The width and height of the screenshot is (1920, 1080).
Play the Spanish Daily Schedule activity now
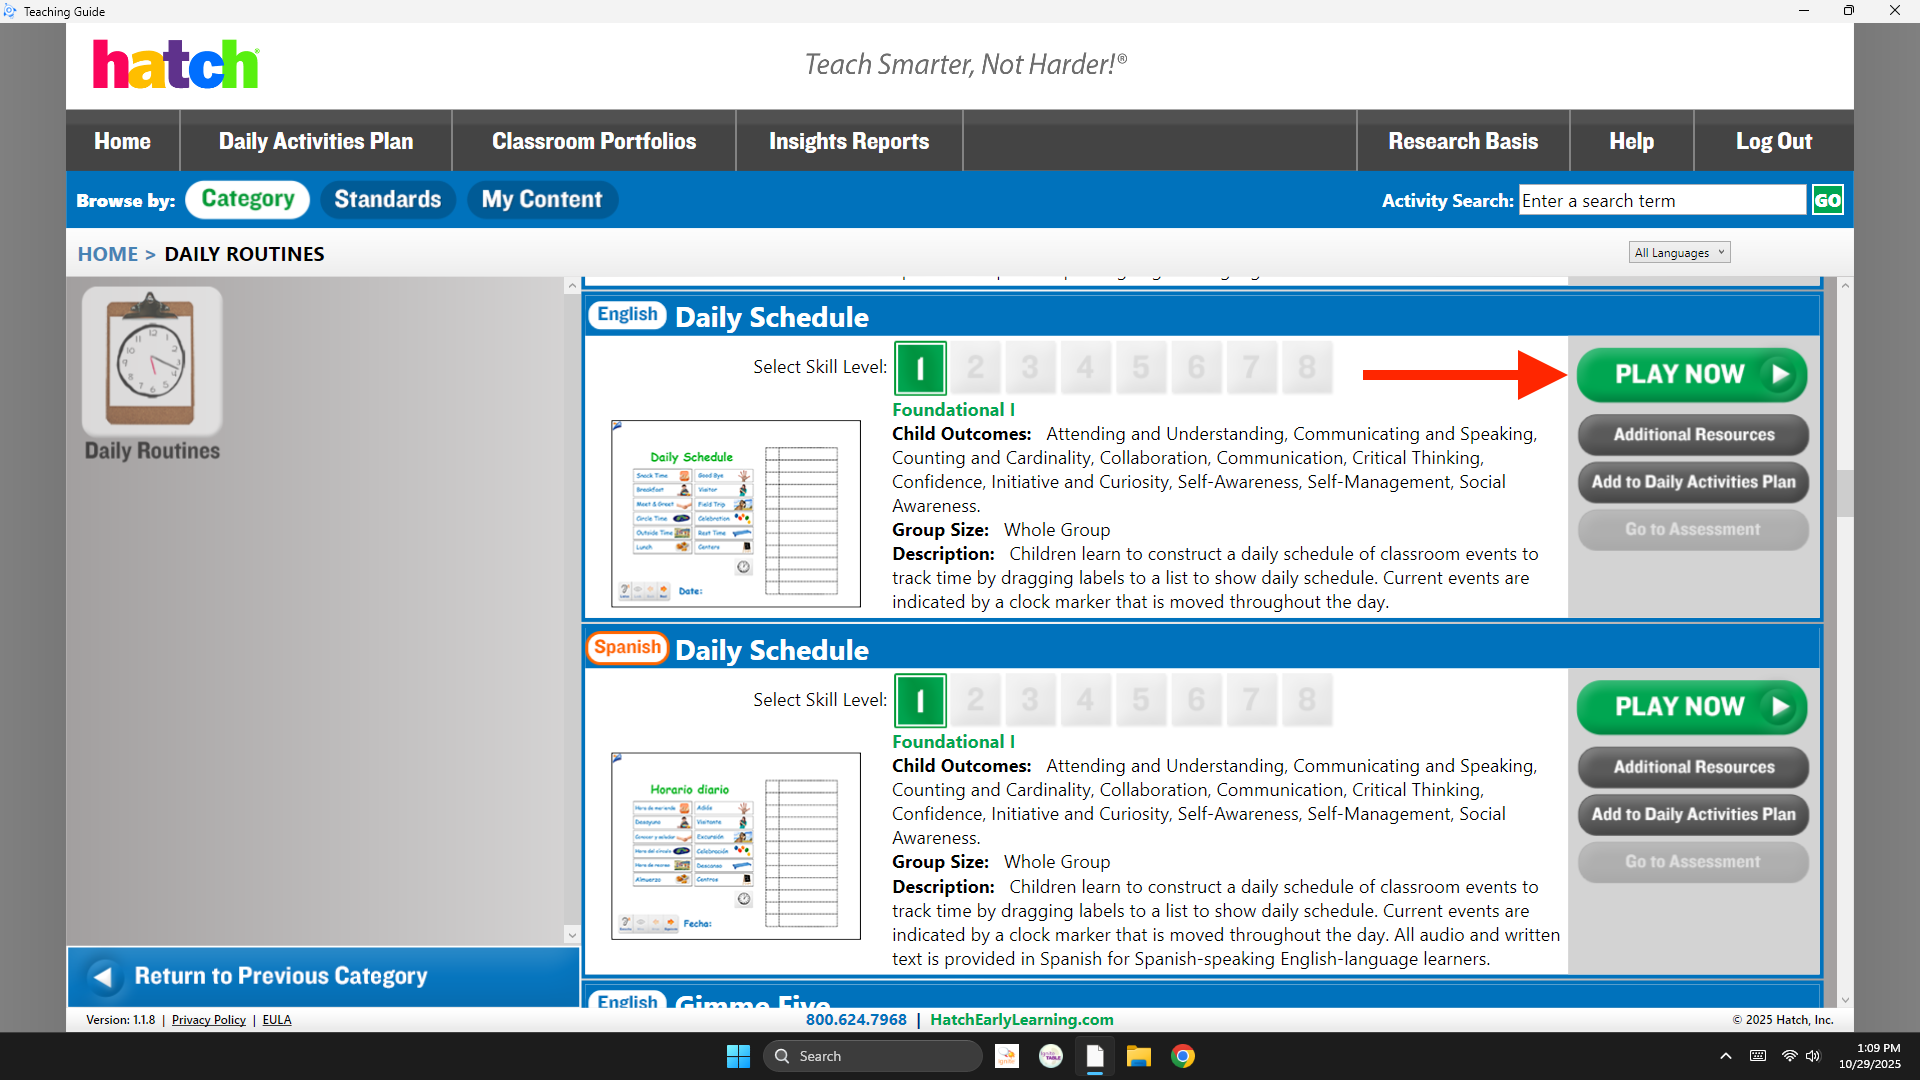[x=1693, y=707]
